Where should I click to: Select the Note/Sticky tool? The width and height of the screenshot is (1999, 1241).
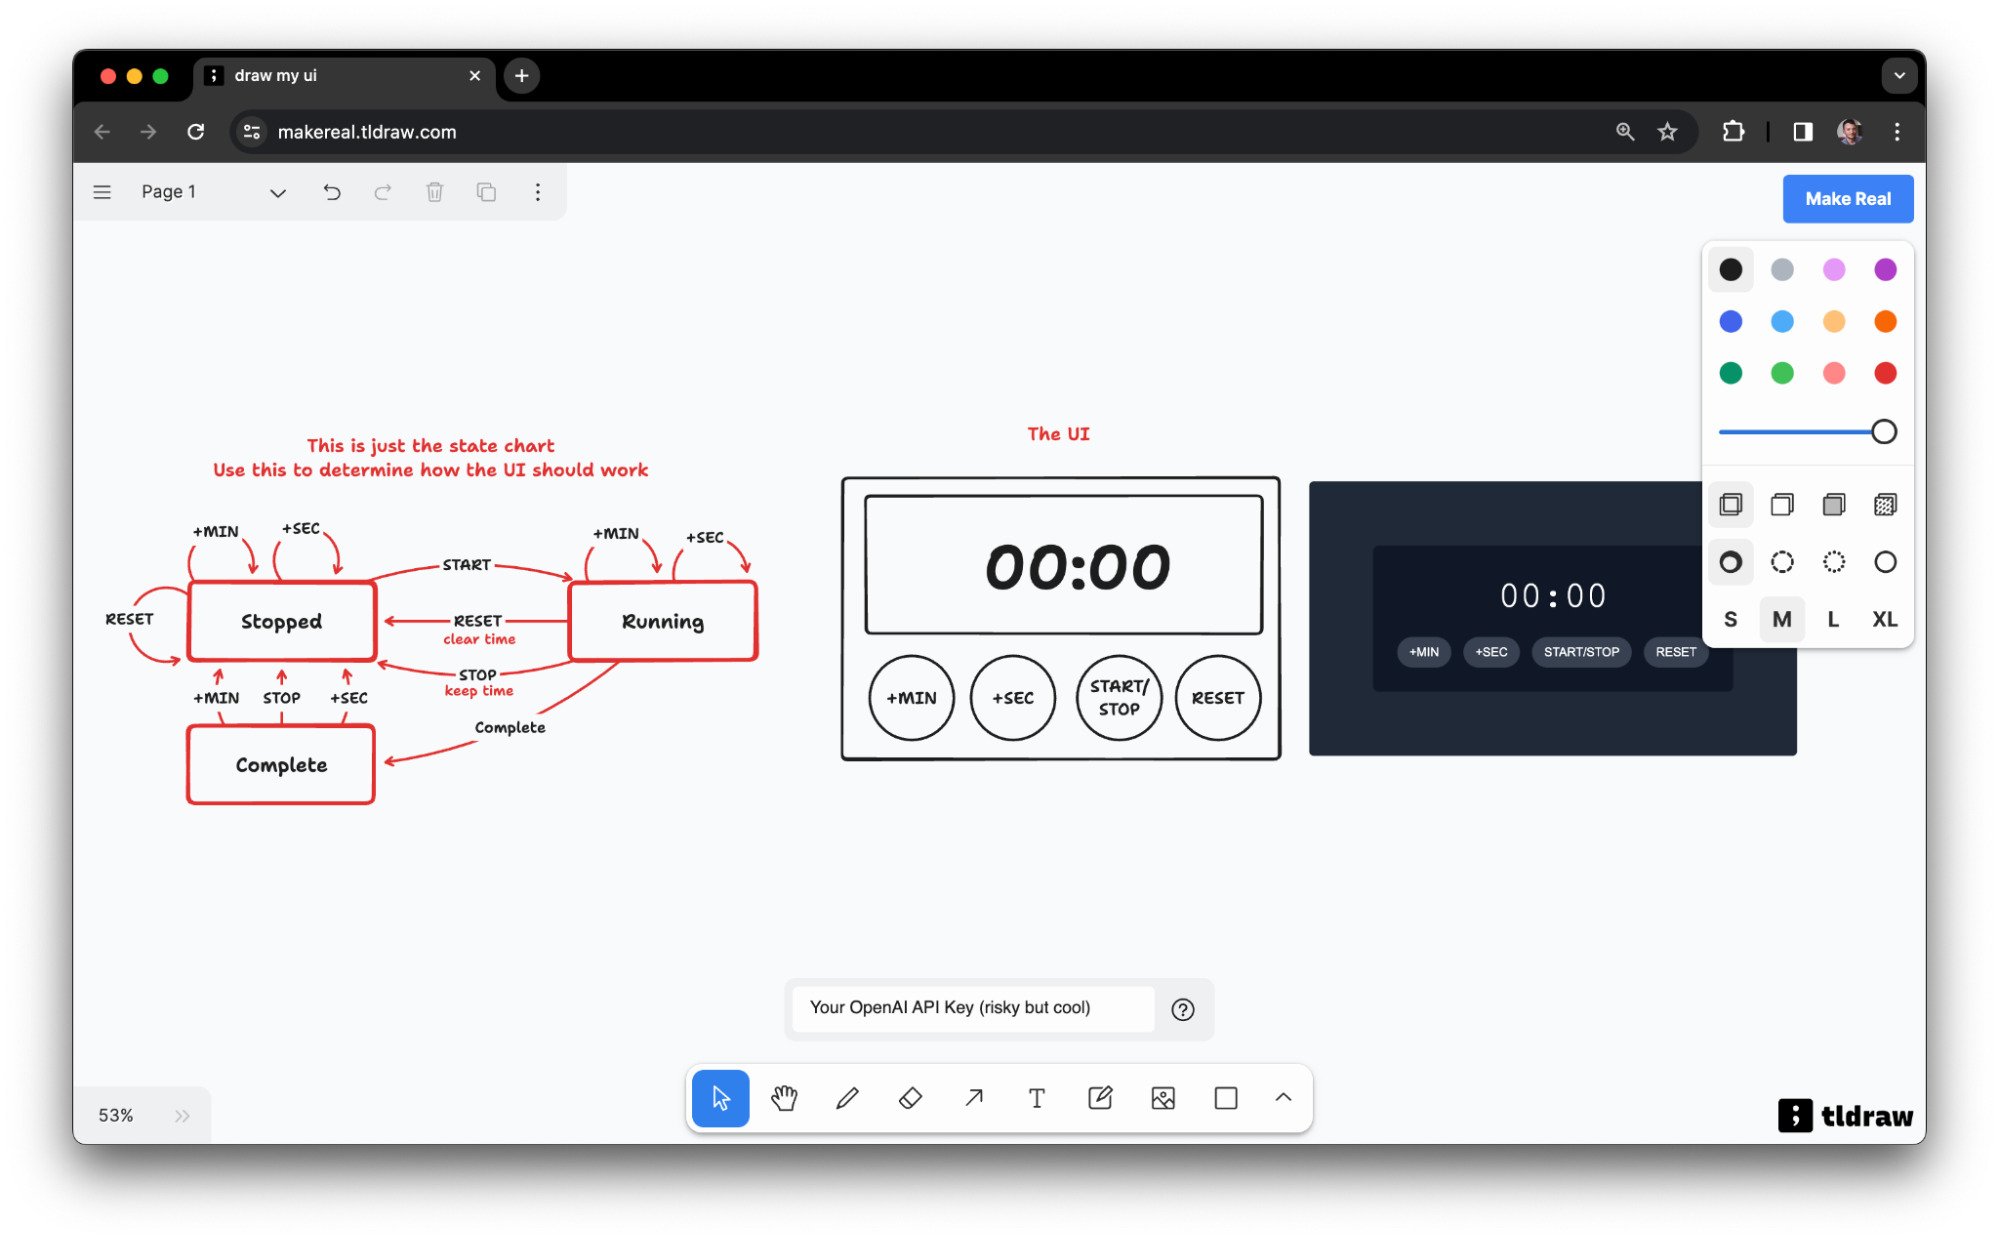[x=1100, y=1098]
